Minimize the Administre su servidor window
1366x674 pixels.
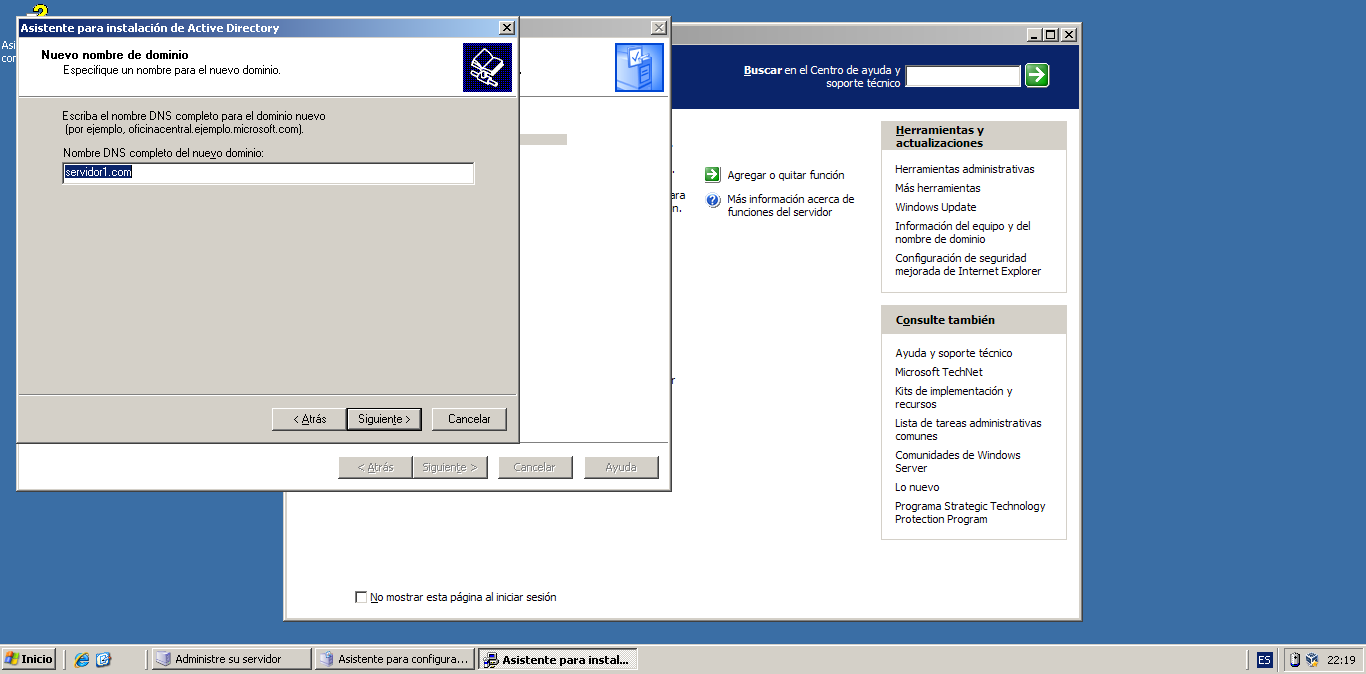coord(1033,34)
